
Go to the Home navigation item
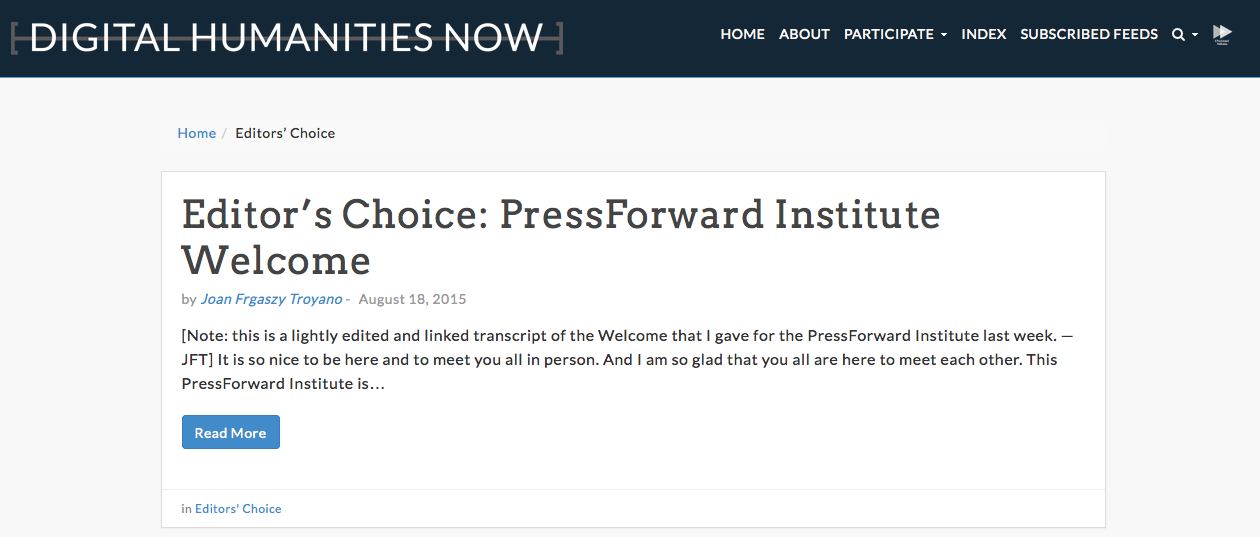click(742, 34)
